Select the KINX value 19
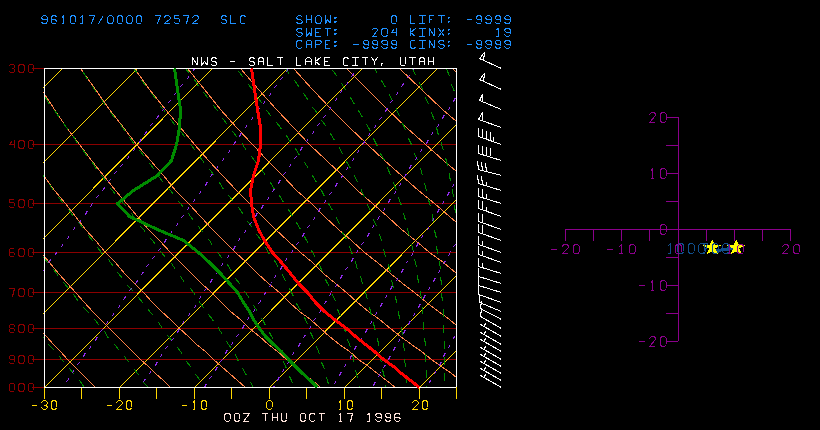 pos(503,32)
